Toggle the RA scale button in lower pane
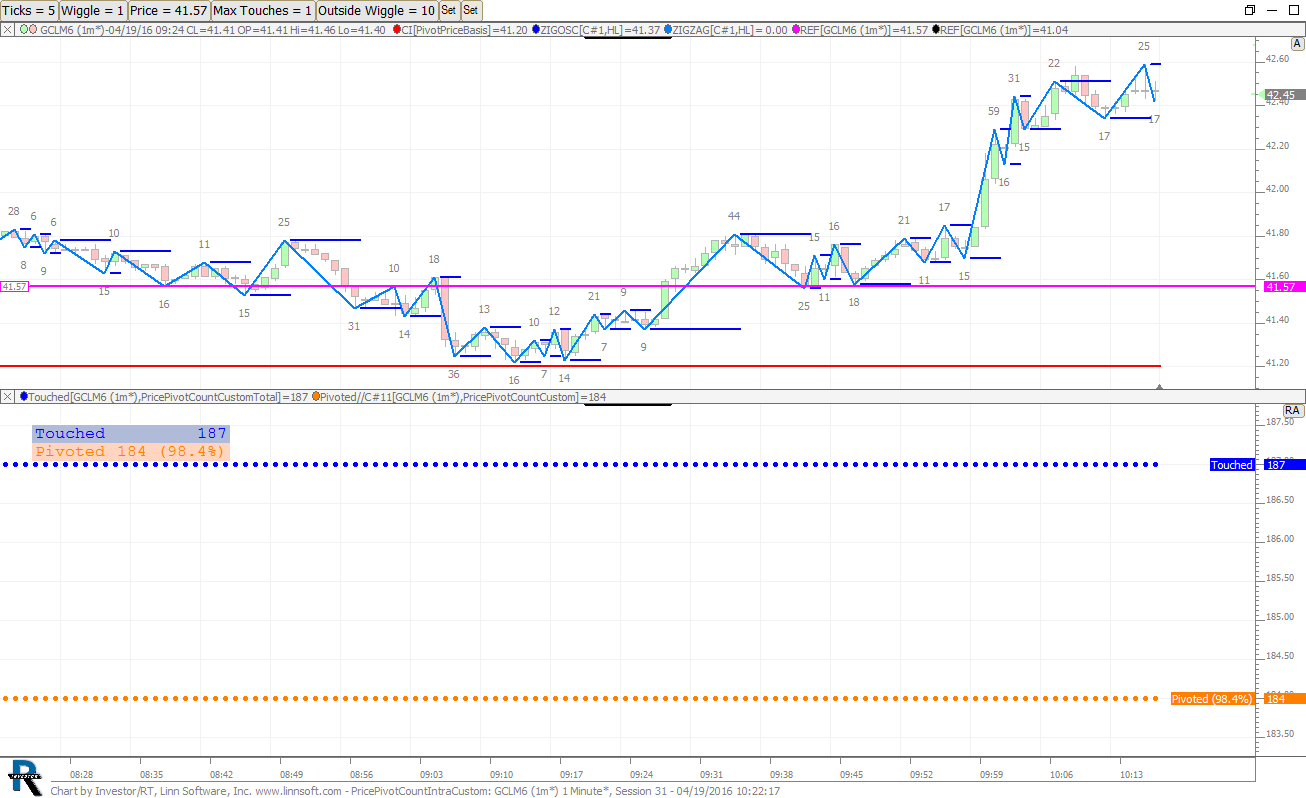The width and height of the screenshot is (1306, 798). pyautogui.click(x=1292, y=410)
